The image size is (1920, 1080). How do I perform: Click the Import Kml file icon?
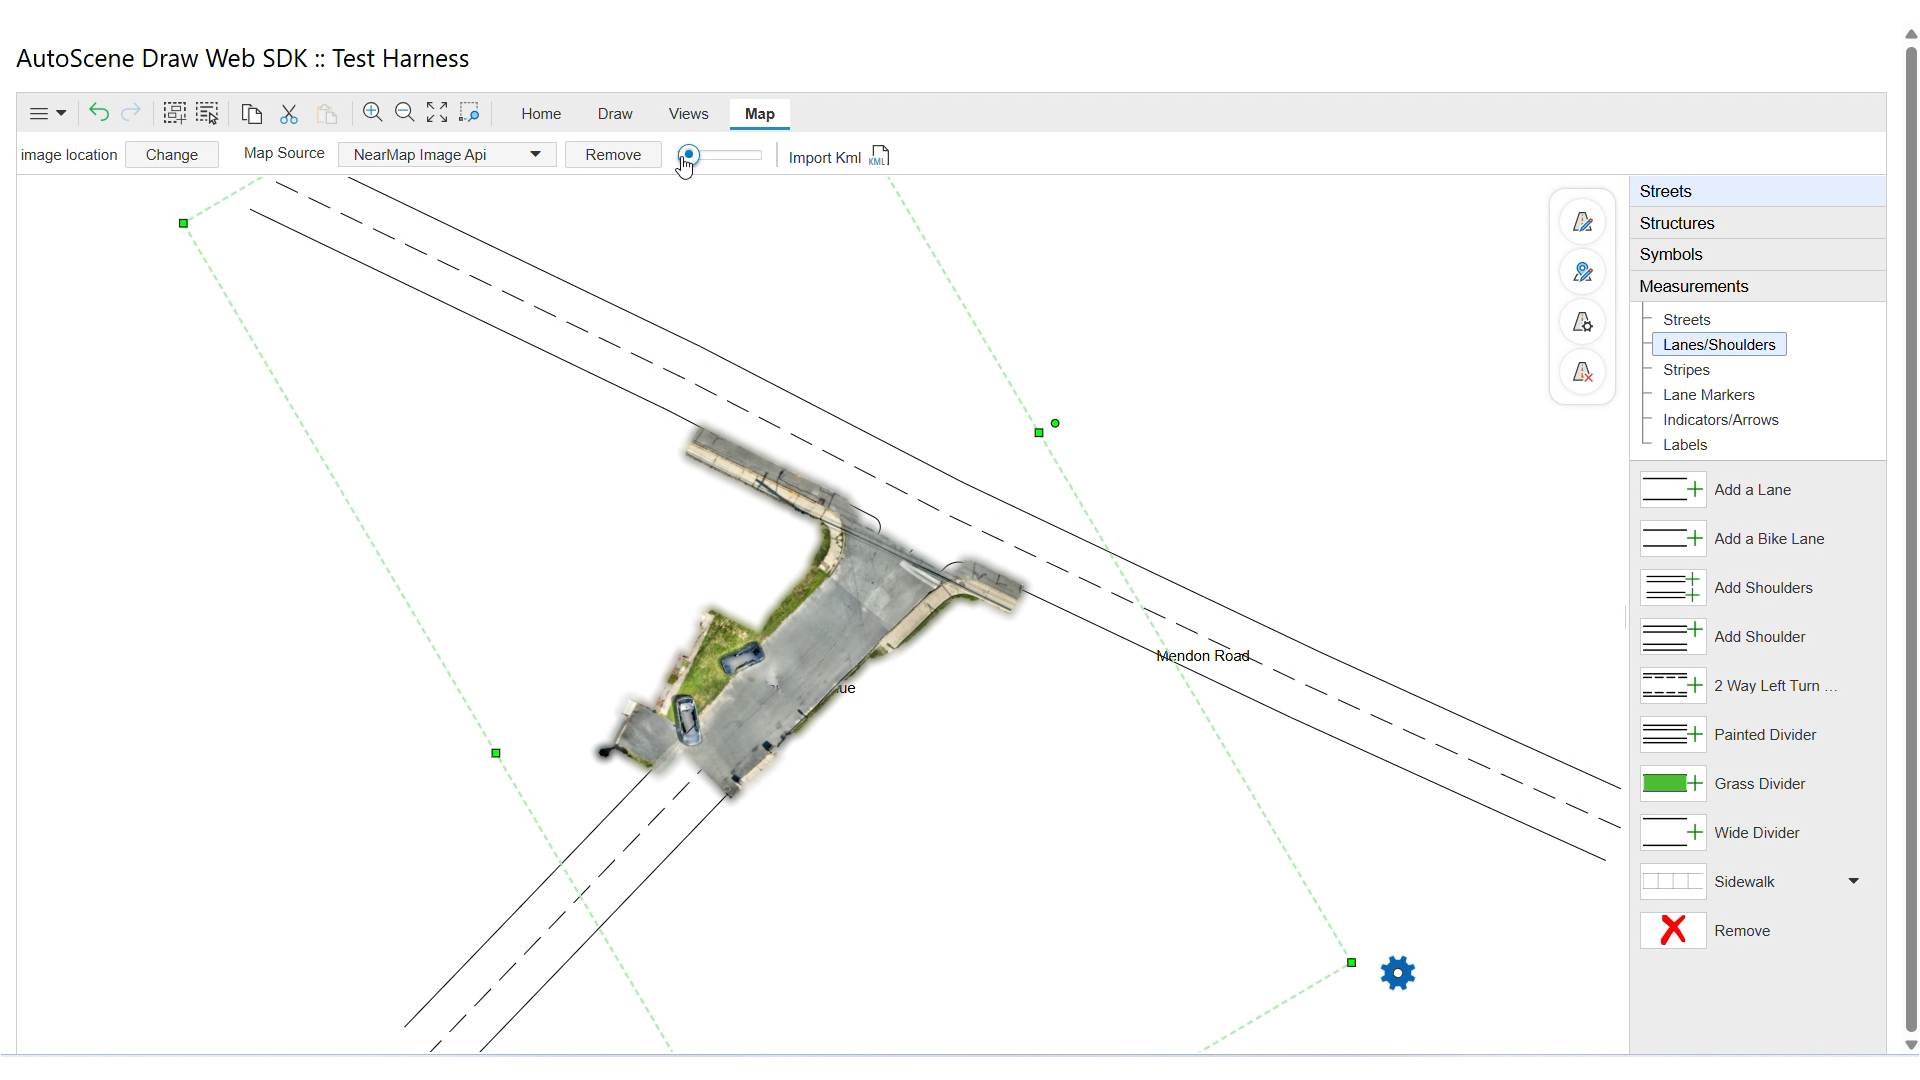click(x=879, y=156)
